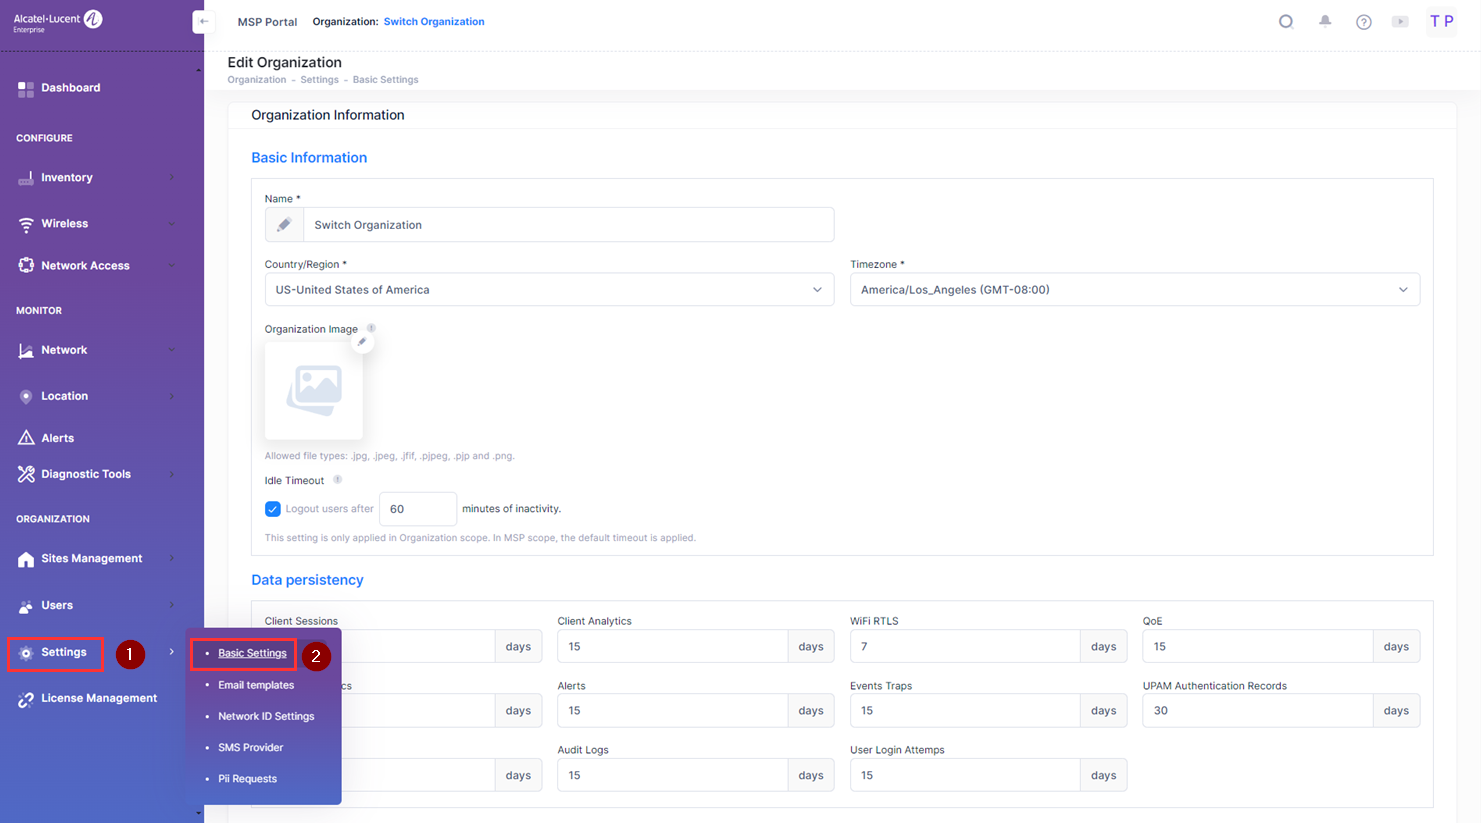Click the Network Access icon
Viewport: 1481px width, 823px height.
26,266
